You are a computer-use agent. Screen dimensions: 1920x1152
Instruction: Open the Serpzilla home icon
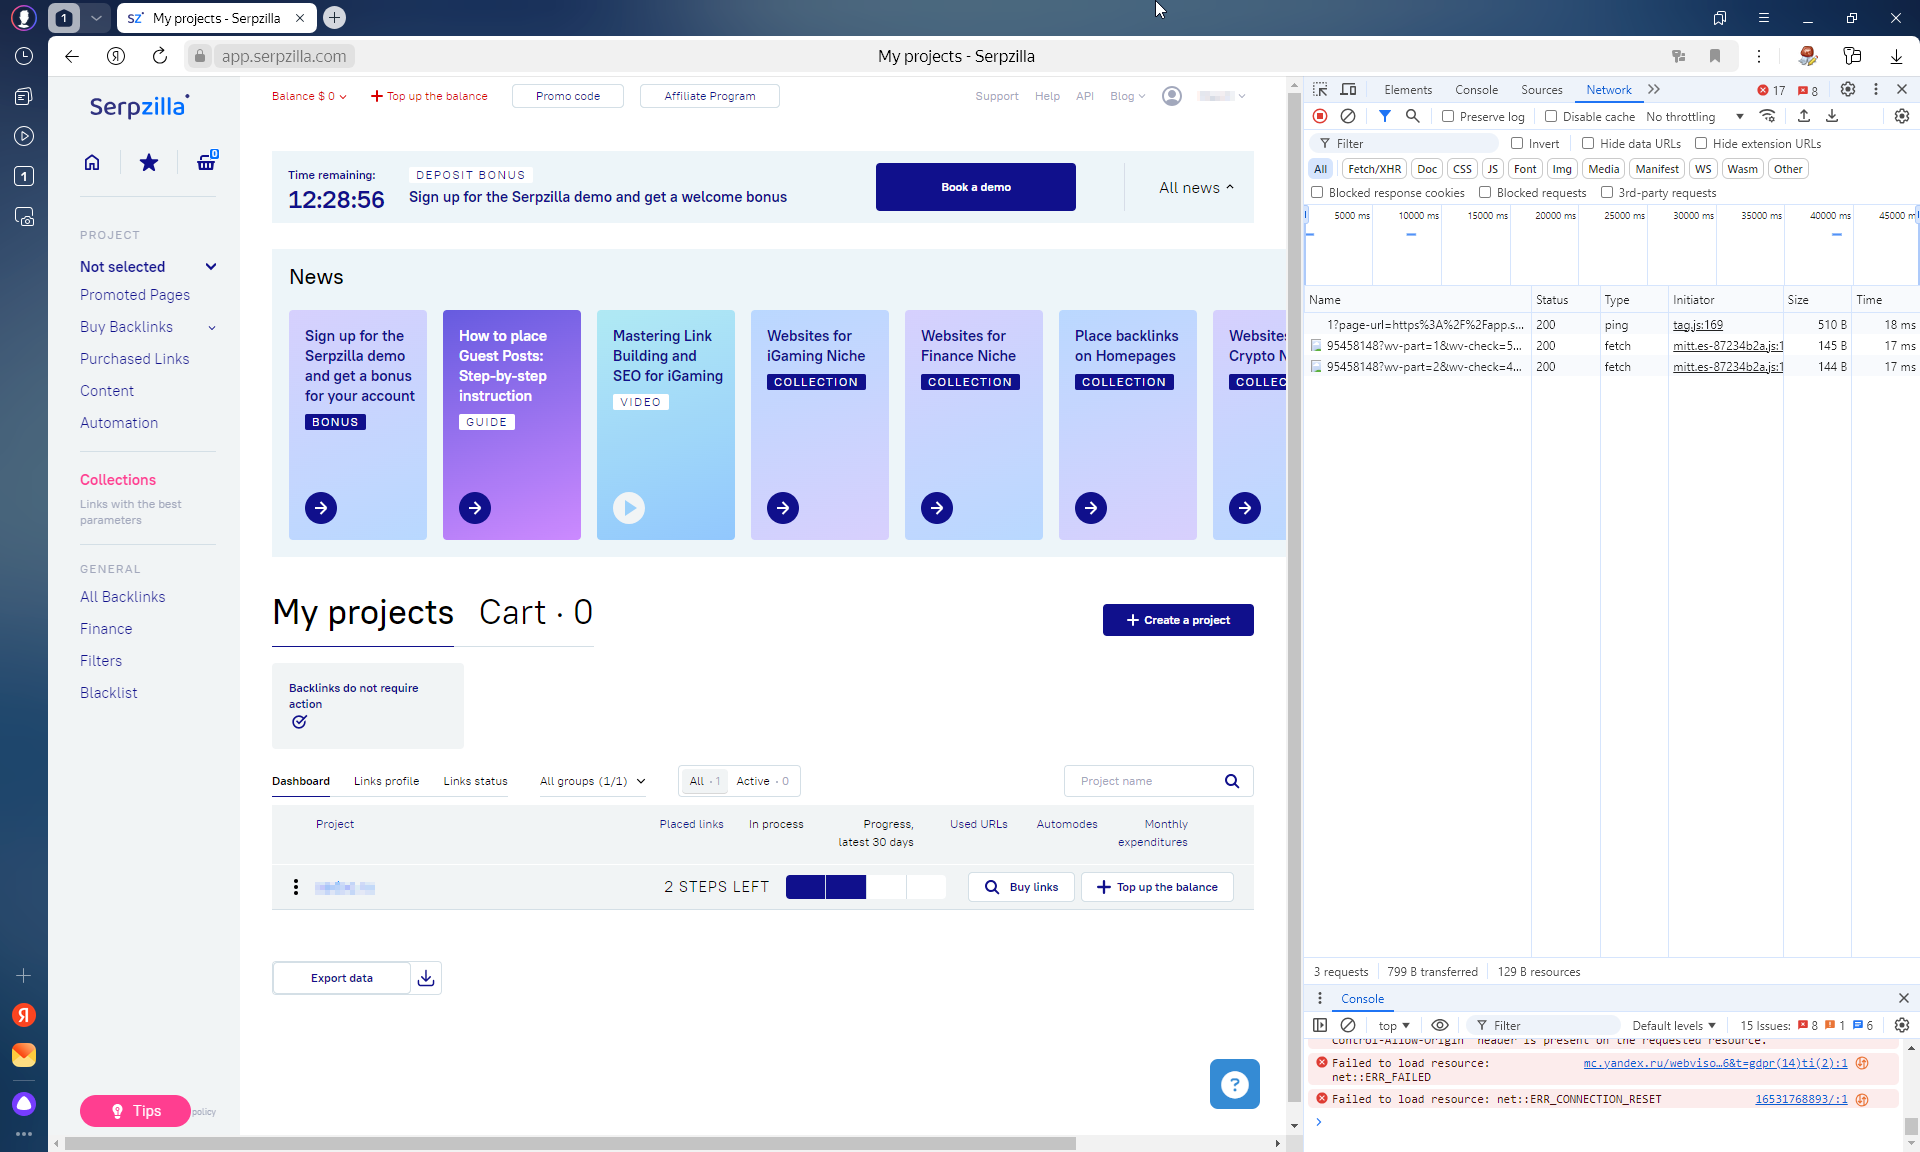pyautogui.click(x=92, y=162)
